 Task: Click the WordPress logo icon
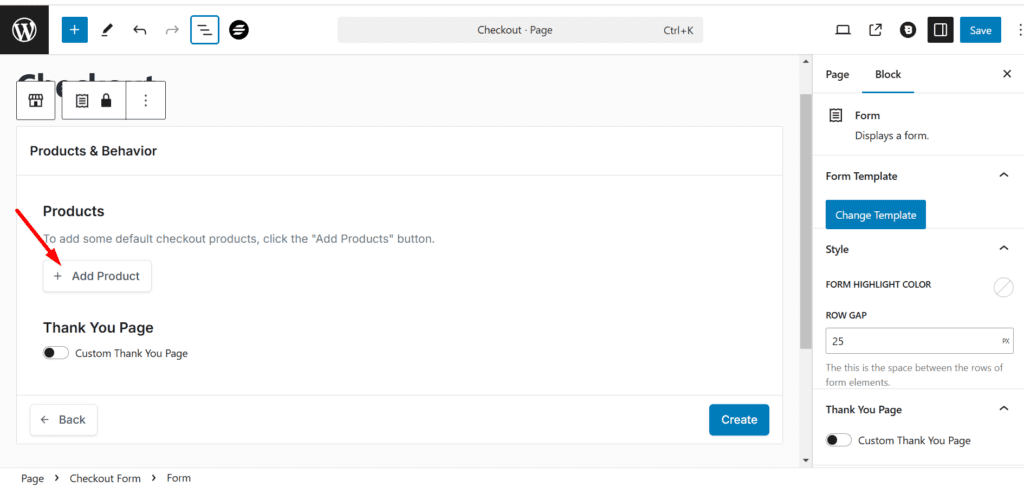coord(24,30)
